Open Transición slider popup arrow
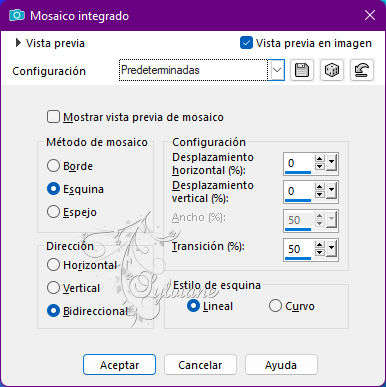This screenshot has height=387, width=386. [331, 248]
